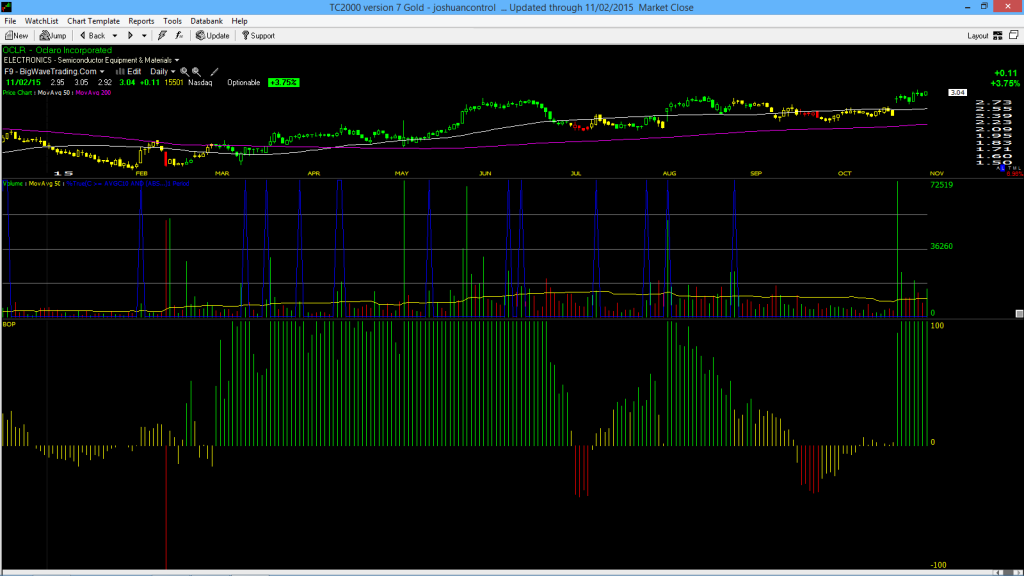Click the Layout grid icon
Image resolution: width=1024 pixels, height=576 pixels.
click(998, 36)
